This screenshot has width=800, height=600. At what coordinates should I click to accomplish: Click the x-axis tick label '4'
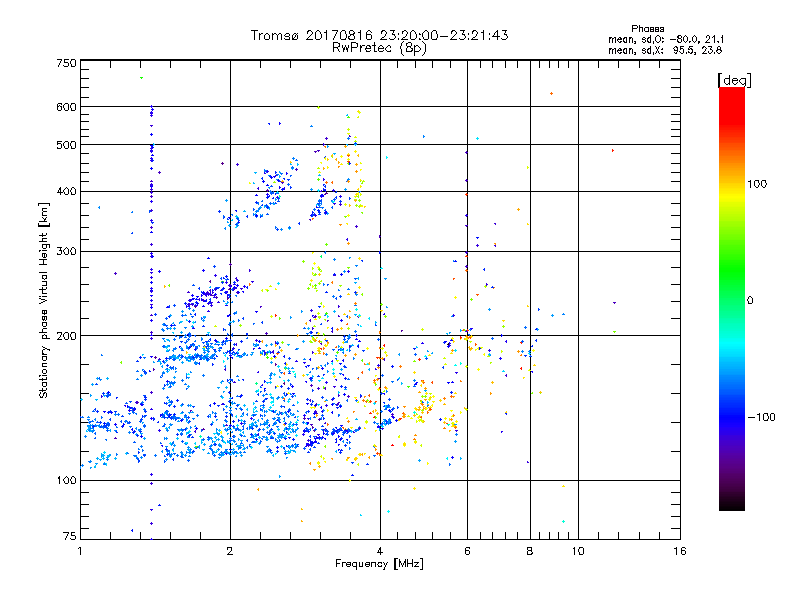tap(380, 551)
